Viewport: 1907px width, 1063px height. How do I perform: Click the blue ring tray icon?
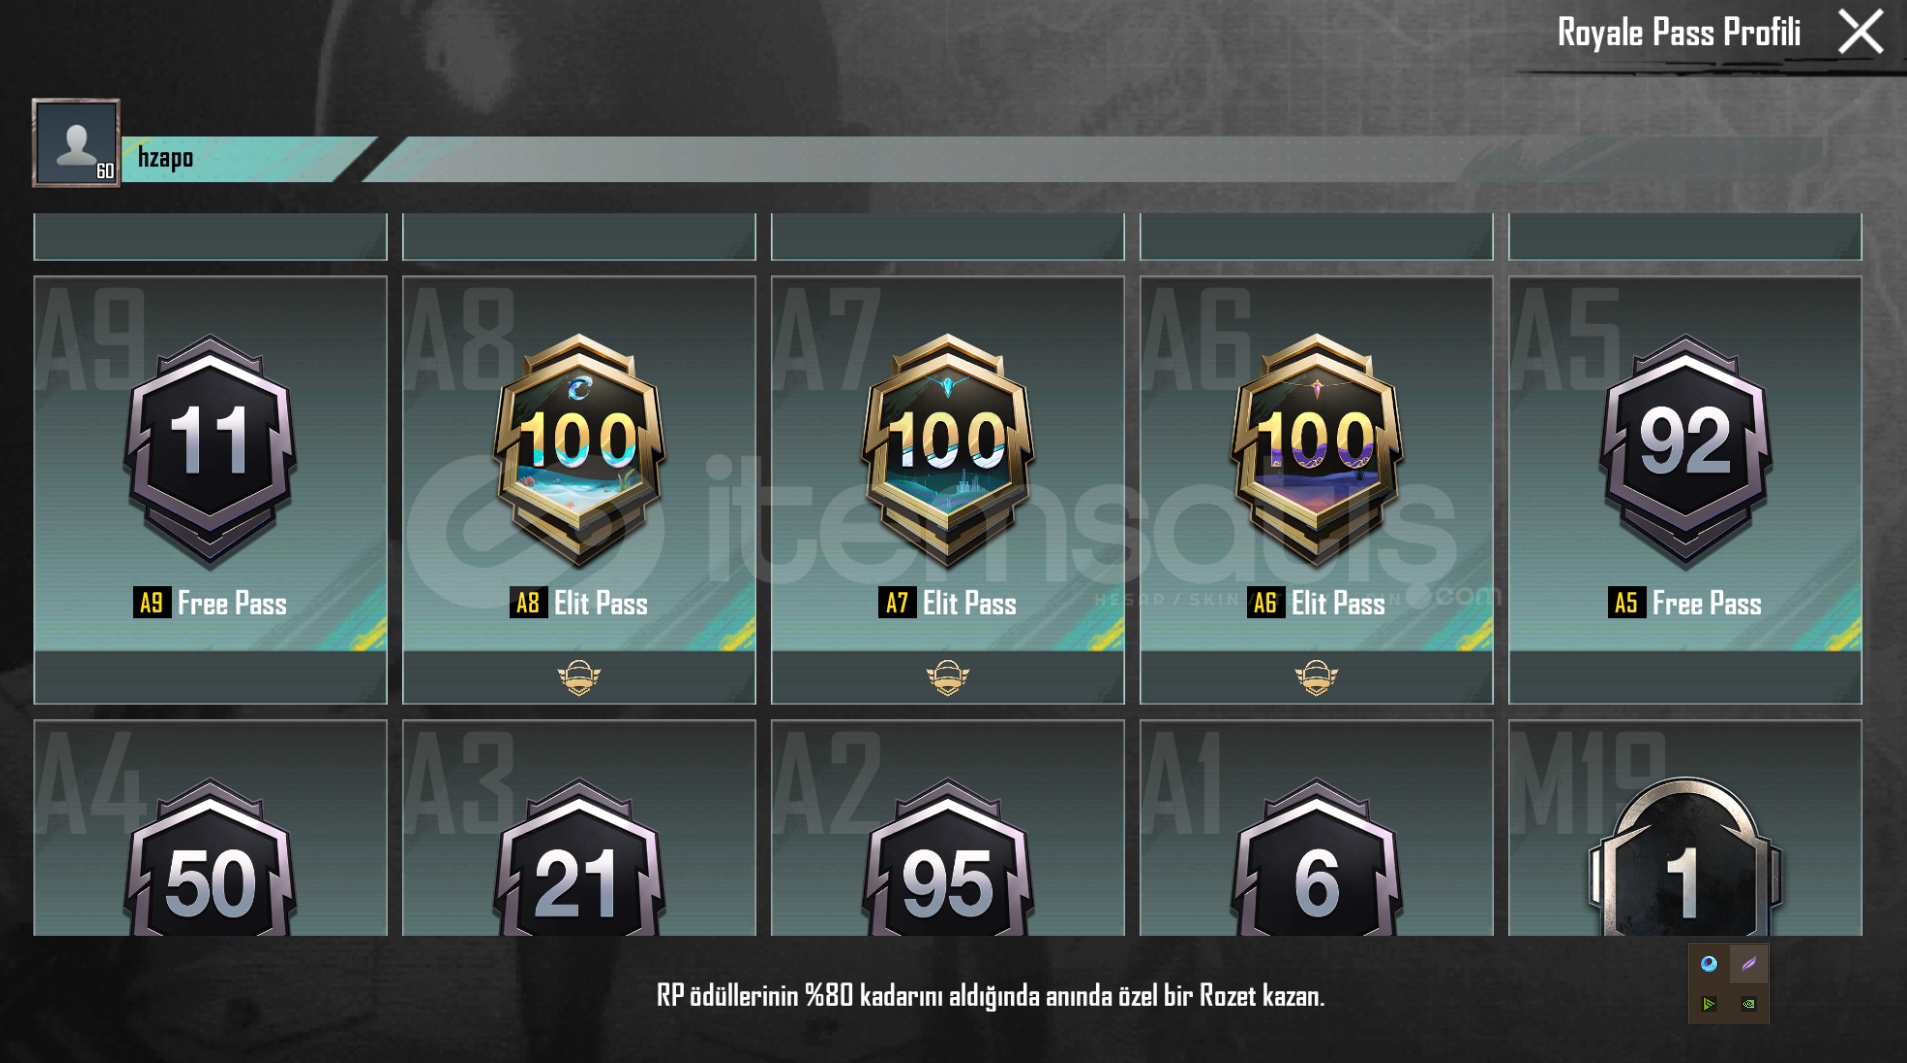tap(1709, 964)
